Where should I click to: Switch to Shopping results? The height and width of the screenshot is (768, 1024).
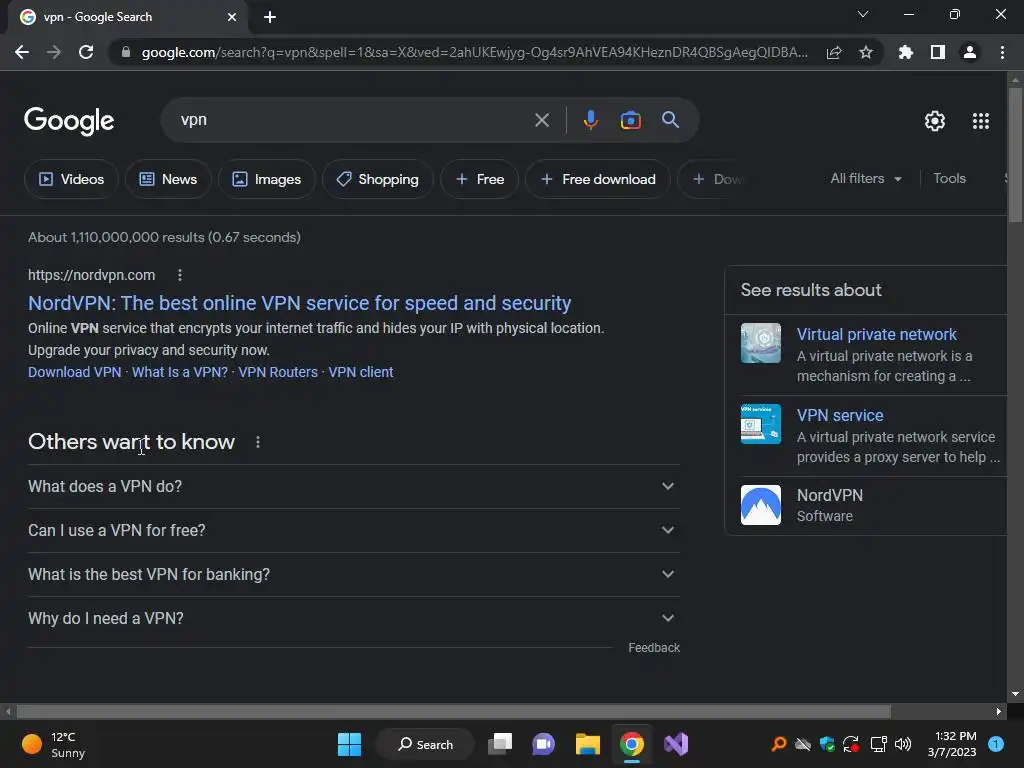[x=377, y=179]
